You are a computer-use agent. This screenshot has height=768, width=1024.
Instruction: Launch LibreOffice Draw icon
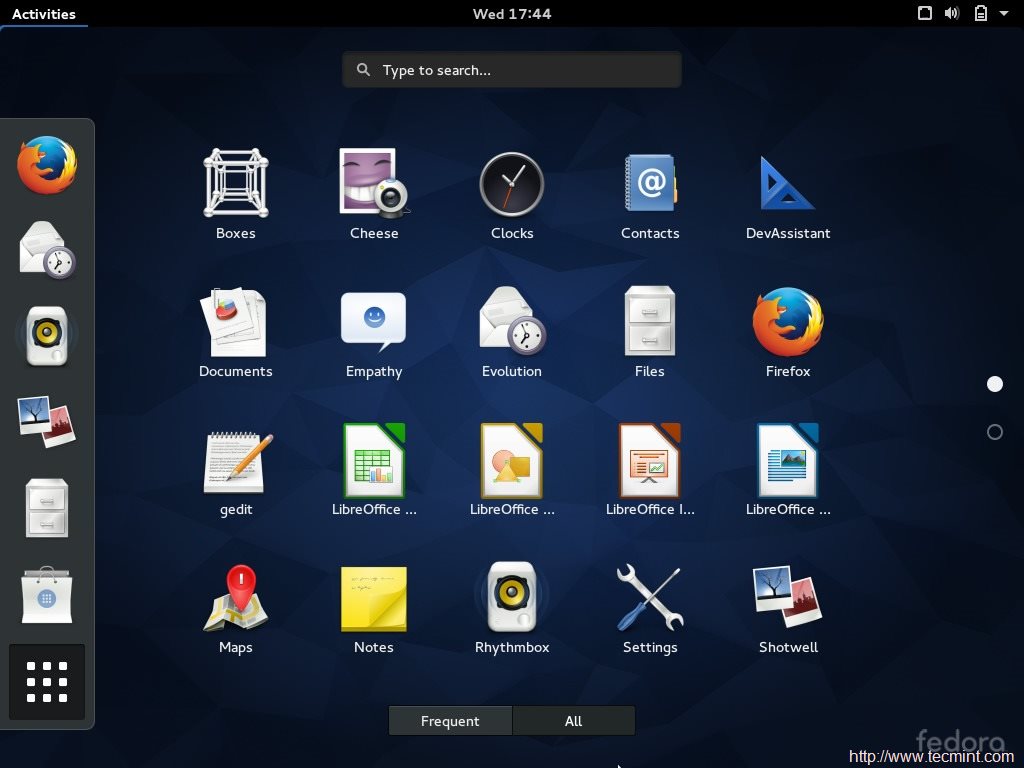[512, 460]
